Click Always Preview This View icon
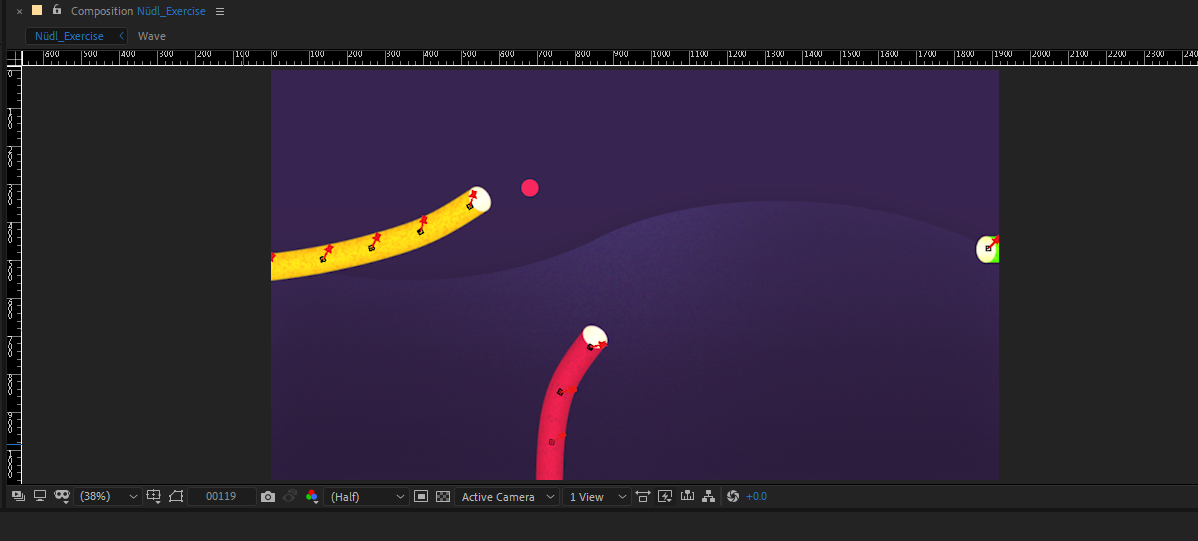Viewport: 1198px width, 541px height. tap(18, 496)
